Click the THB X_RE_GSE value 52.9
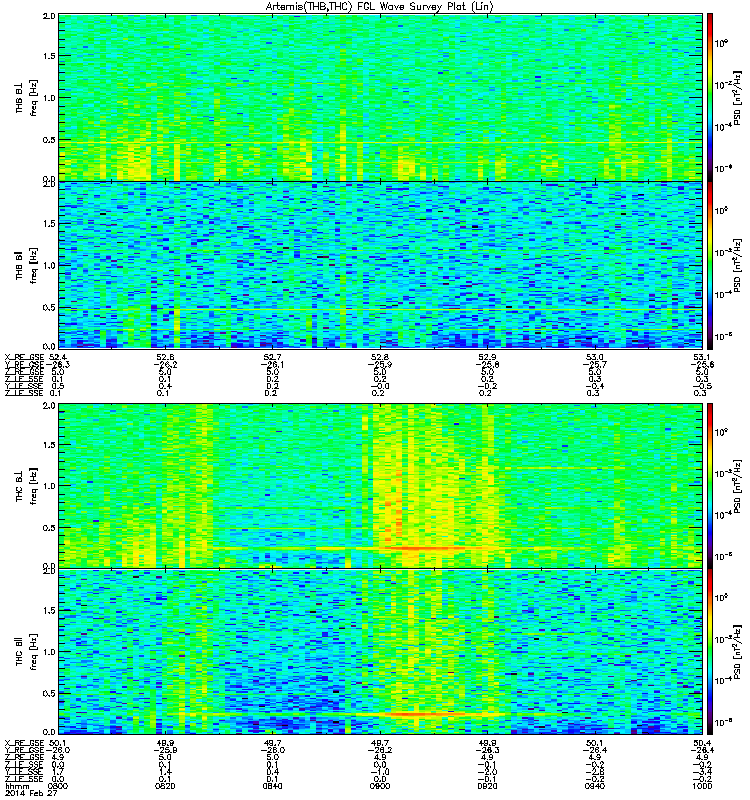 pos(487,357)
